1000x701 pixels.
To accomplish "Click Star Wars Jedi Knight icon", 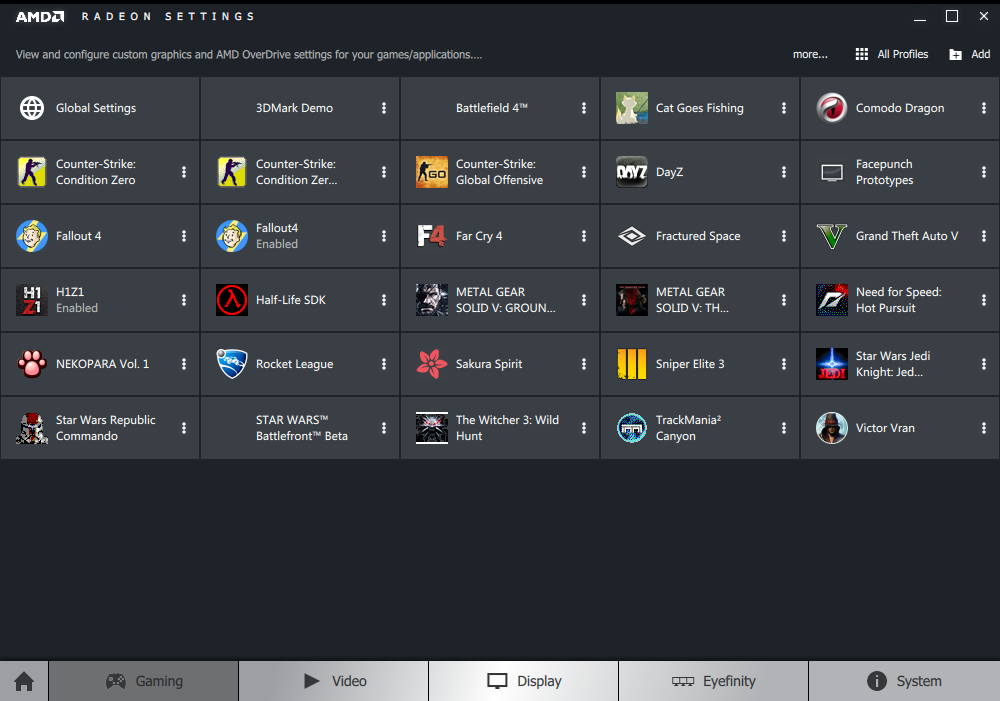I will point(832,364).
